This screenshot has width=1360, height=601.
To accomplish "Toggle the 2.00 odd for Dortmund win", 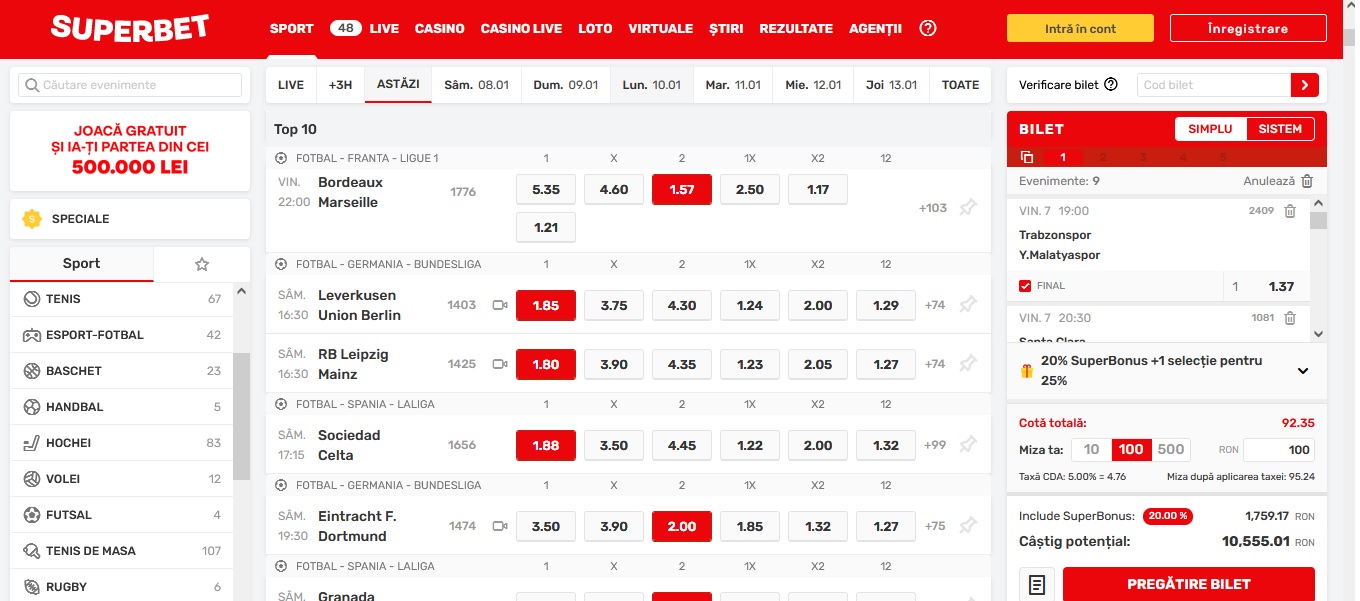I will pos(682,526).
